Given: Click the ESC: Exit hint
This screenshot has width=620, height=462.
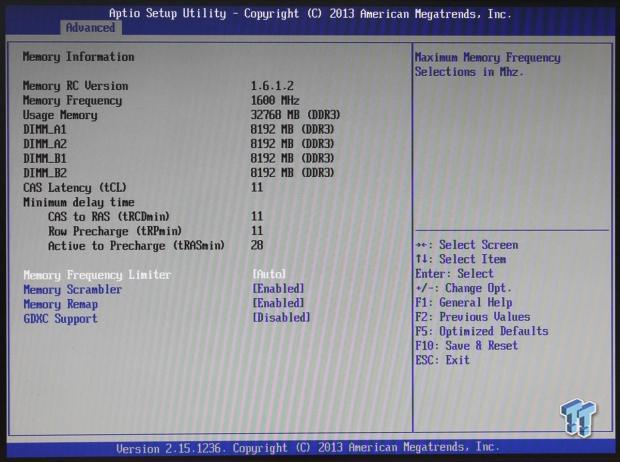Looking at the screenshot, I should click(x=442, y=360).
